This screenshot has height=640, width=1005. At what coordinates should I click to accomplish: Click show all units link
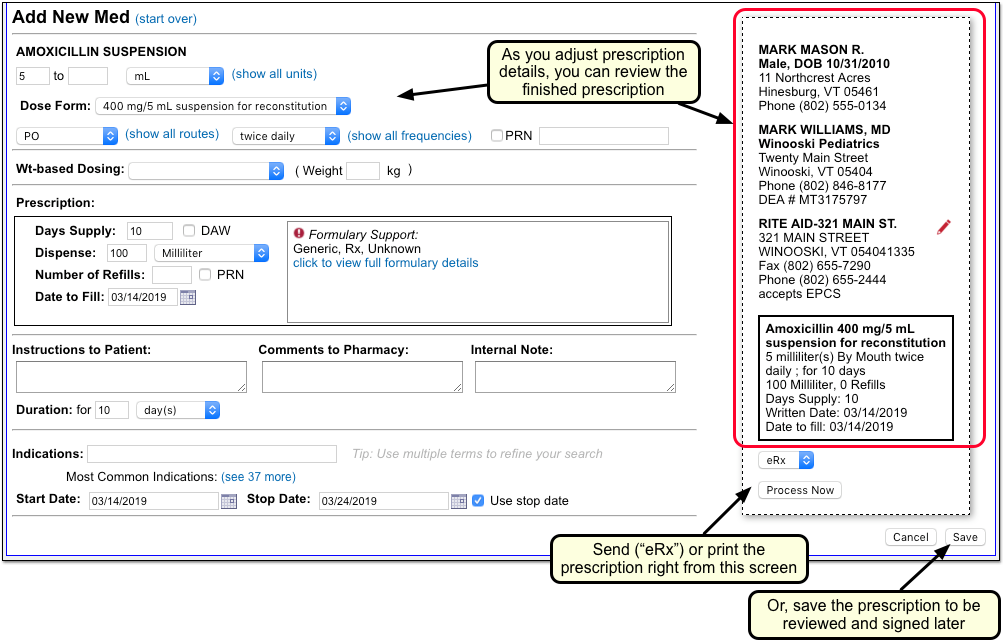point(274,74)
